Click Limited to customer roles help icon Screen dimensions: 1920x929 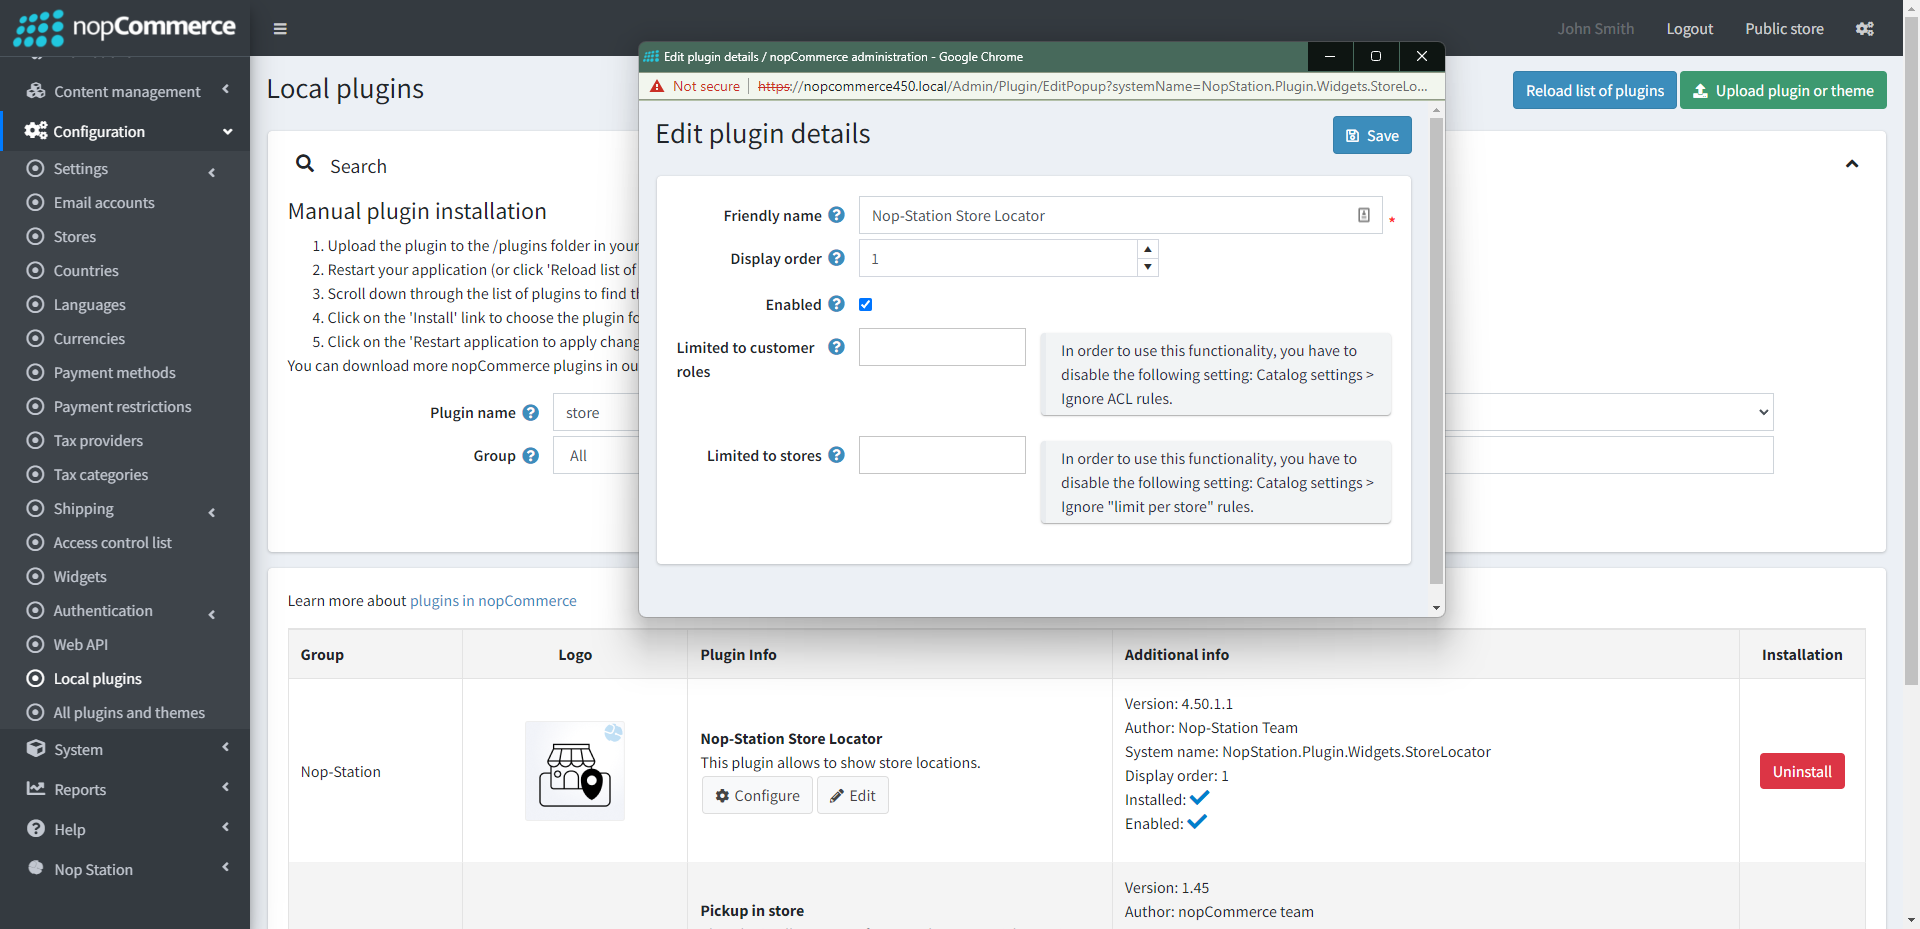pyautogui.click(x=837, y=347)
